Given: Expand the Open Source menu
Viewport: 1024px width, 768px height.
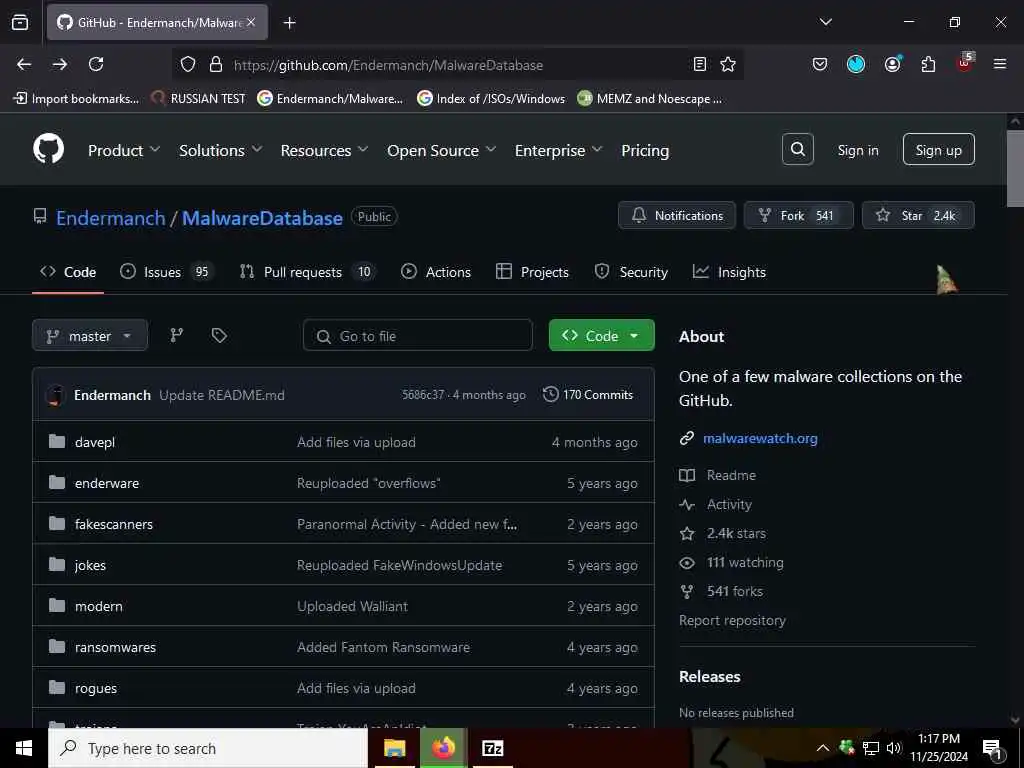Looking at the screenshot, I should point(441,150).
